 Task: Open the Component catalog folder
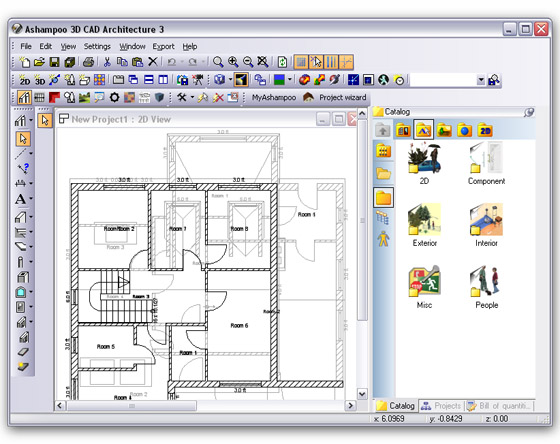486,163
